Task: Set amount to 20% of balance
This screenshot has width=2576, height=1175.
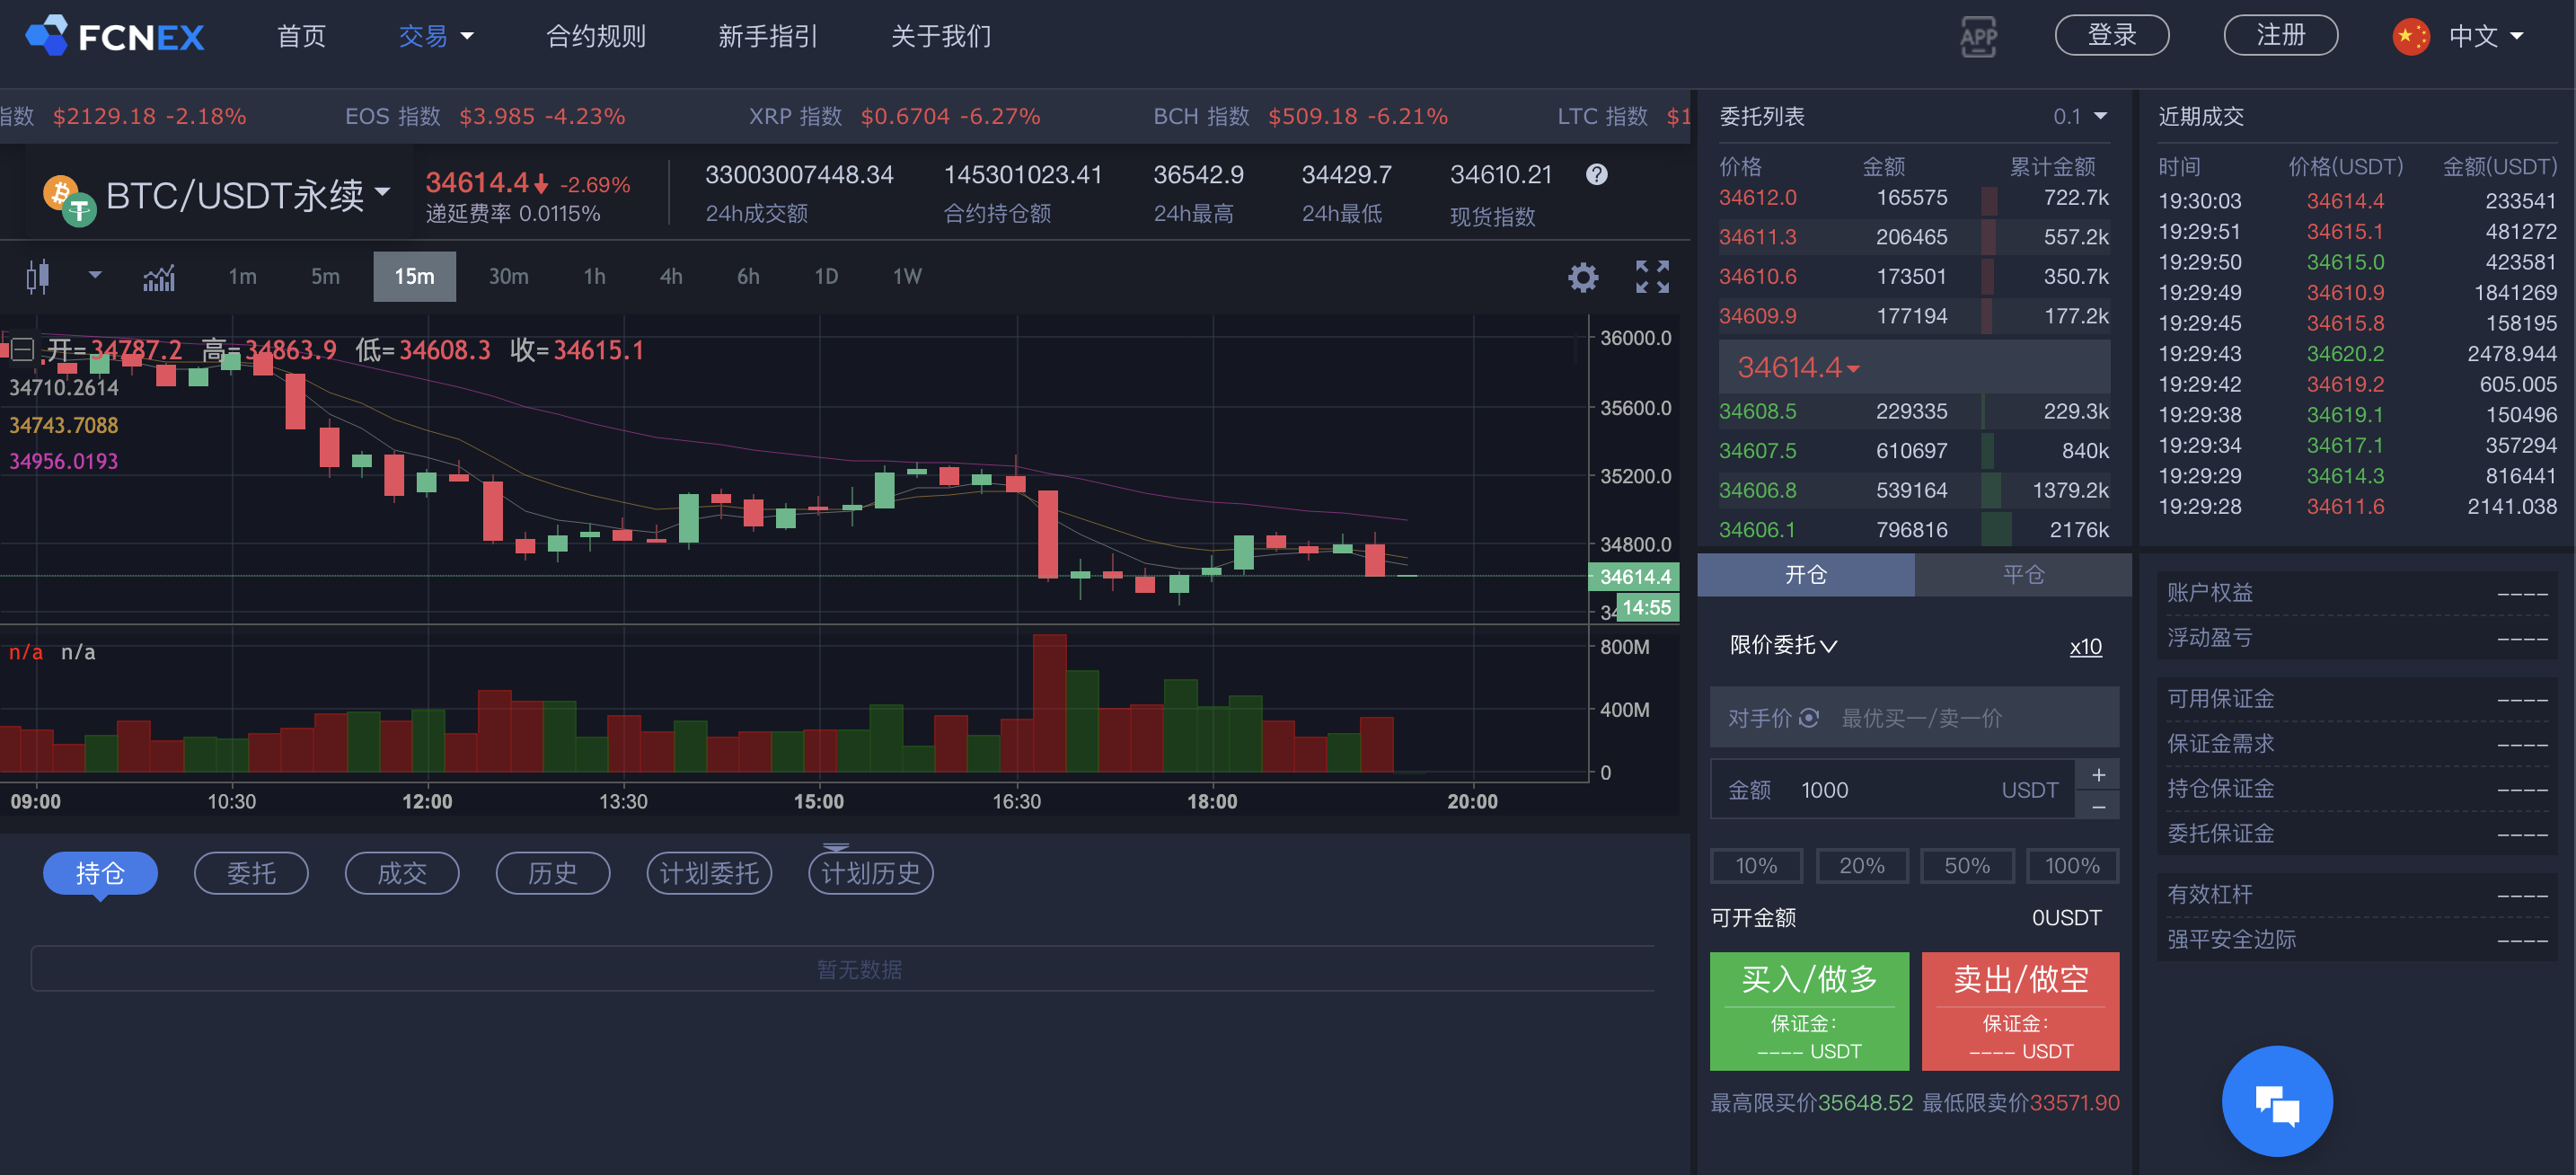Action: 1862,865
